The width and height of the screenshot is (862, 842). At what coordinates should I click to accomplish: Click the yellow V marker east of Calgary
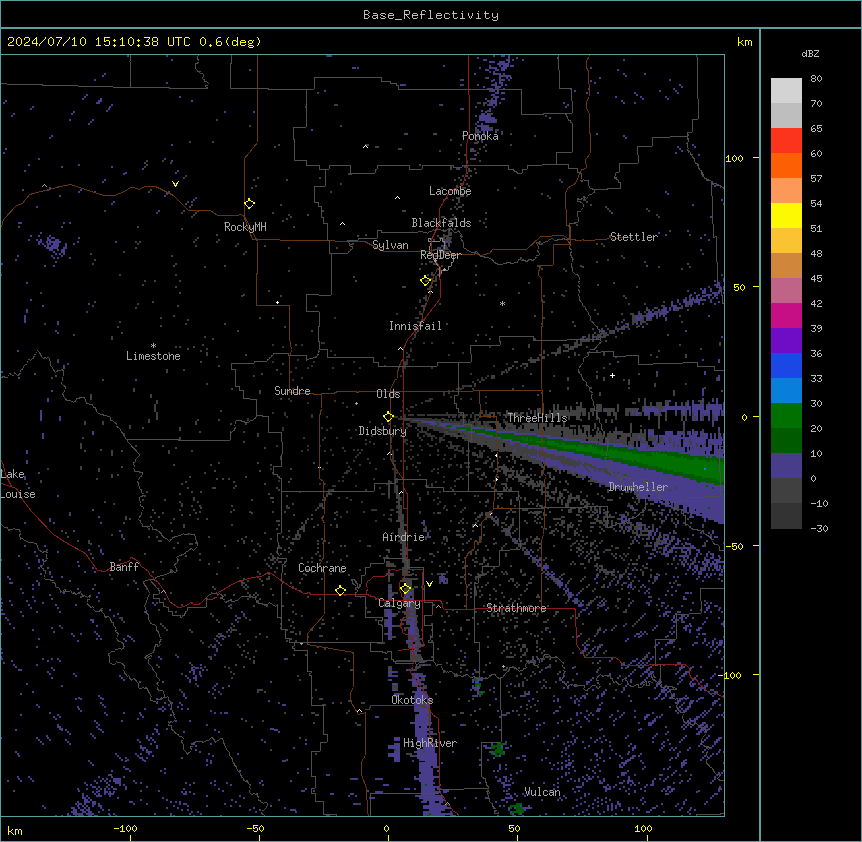click(429, 584)
